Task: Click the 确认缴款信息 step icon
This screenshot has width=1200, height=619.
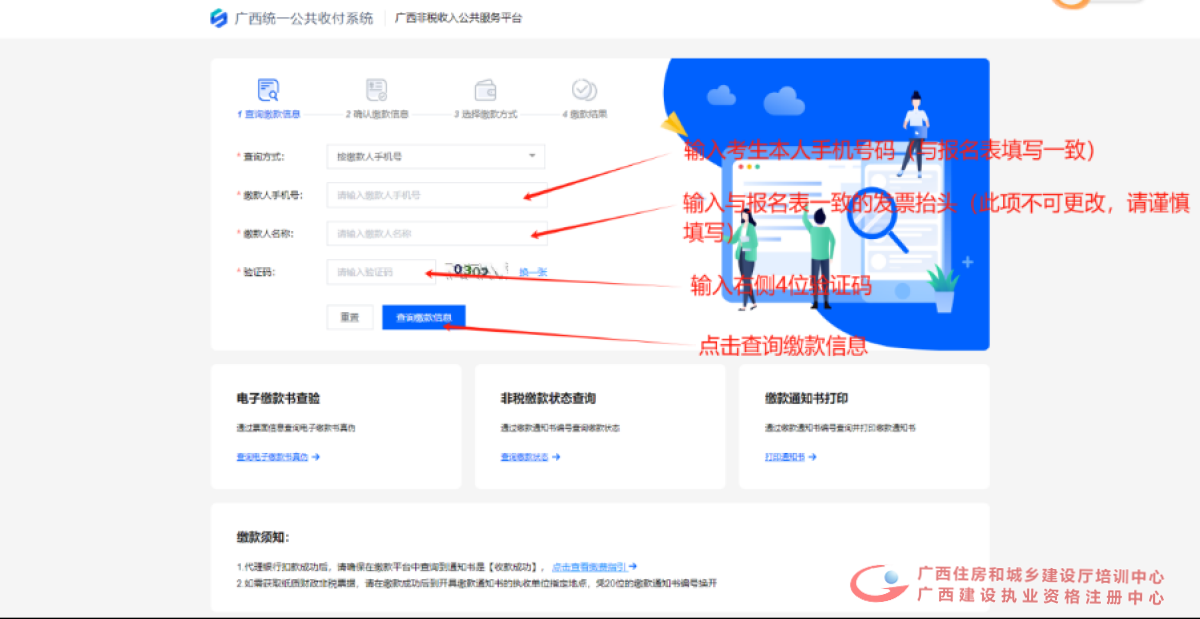Action: [x=376, y=90]
